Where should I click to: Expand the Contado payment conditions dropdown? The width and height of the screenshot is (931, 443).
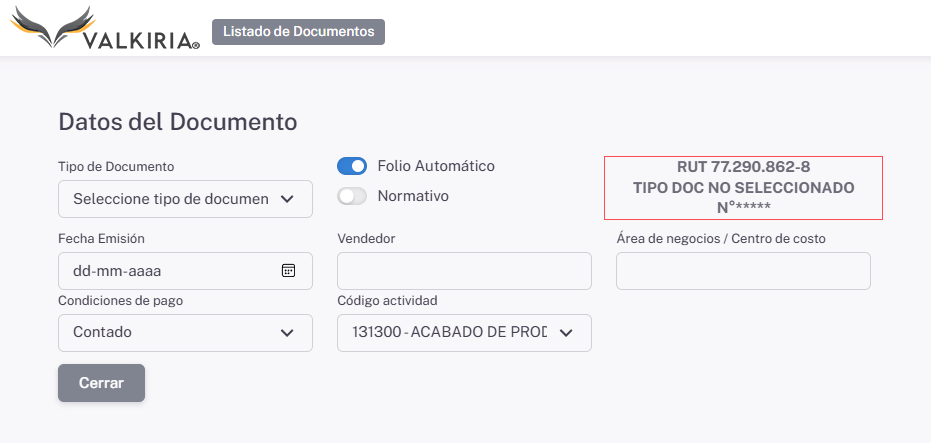coord(170,333)
